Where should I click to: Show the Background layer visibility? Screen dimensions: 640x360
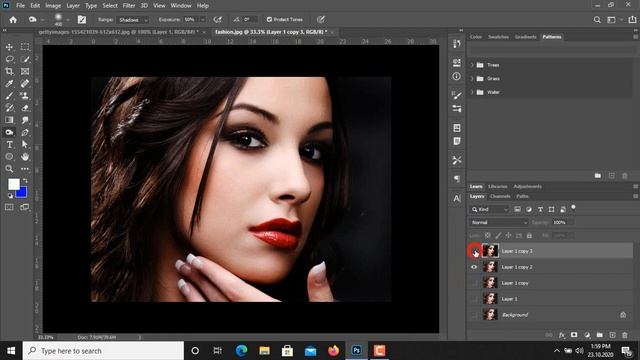474,315
